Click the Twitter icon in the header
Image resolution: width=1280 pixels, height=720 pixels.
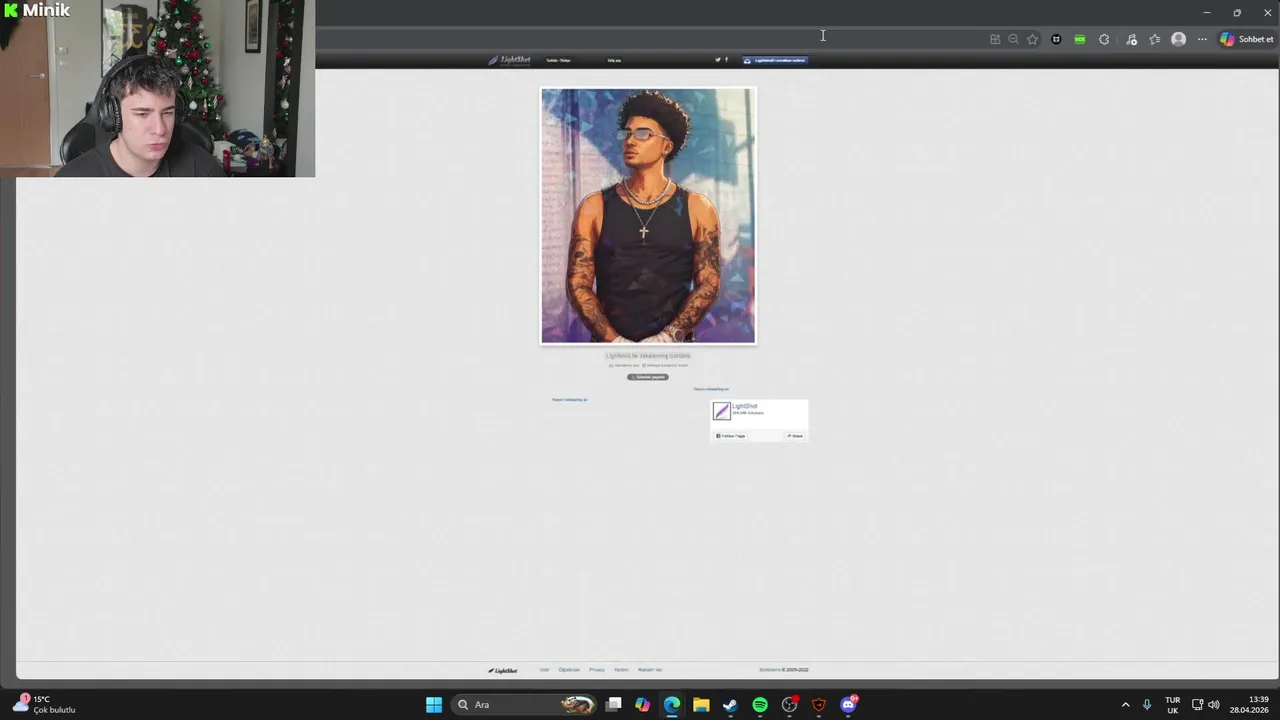click(717, 60)
